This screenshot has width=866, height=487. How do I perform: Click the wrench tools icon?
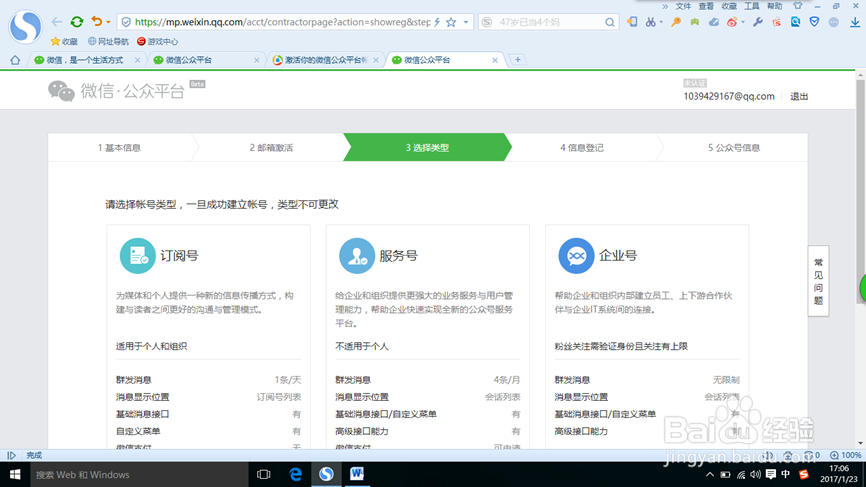coord(758,22)
